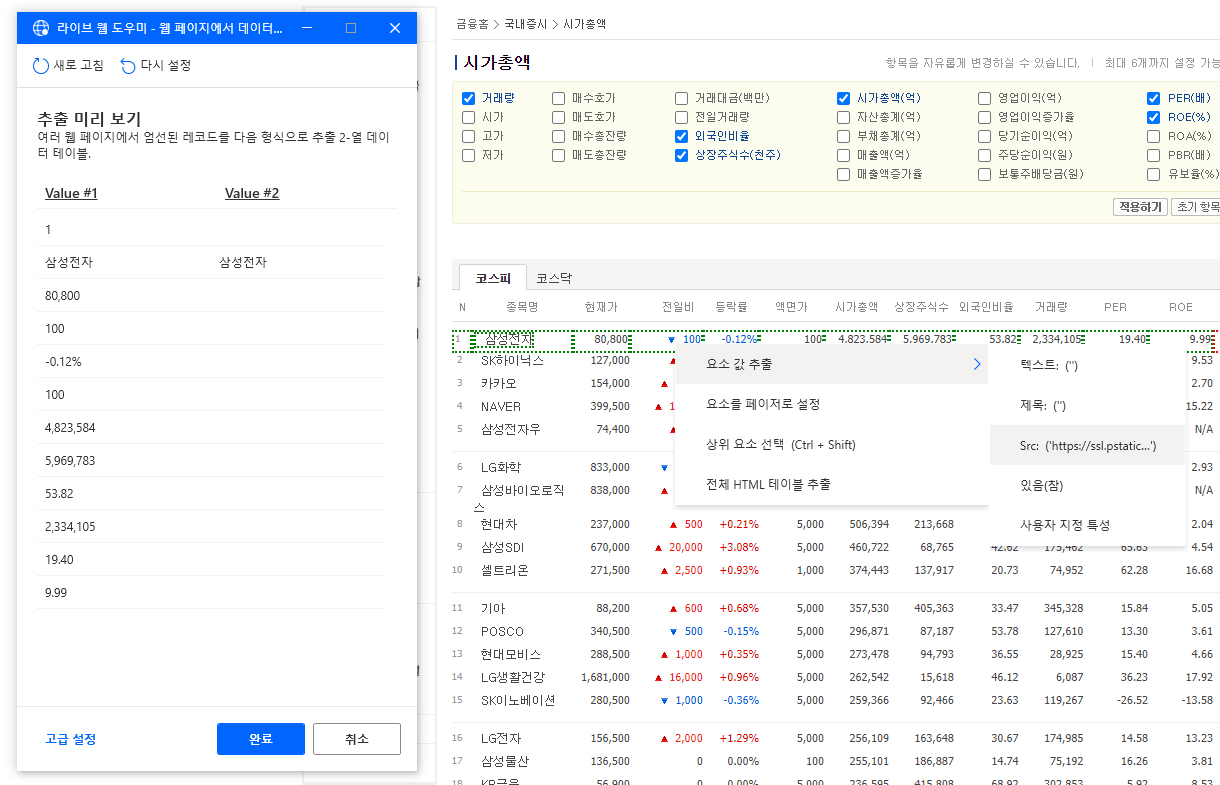Click the 등락률 column header

click(x=731, y=307)
